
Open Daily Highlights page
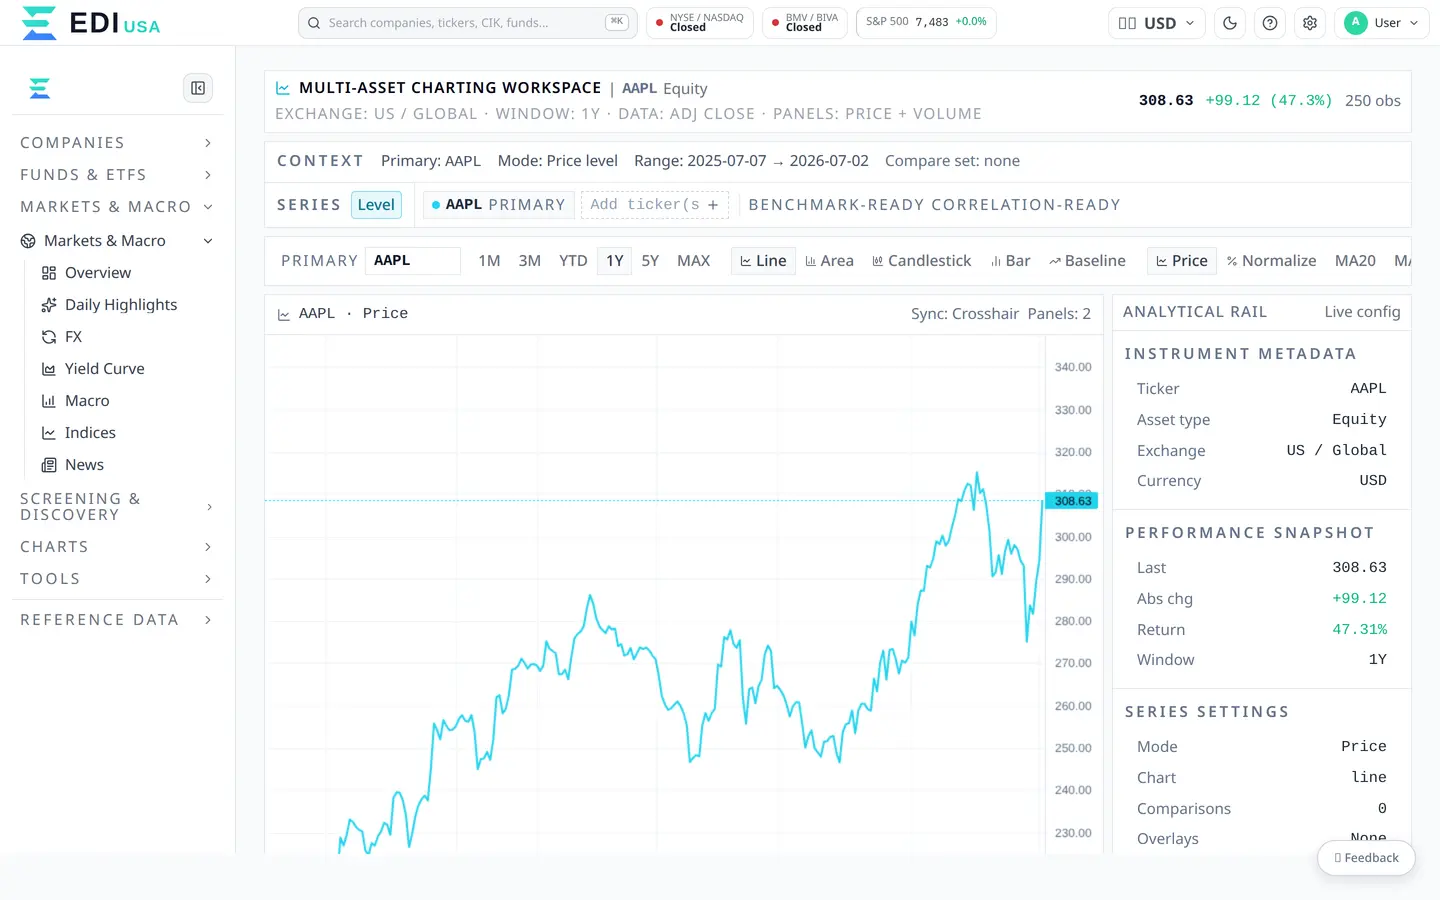tap(121, 305)
